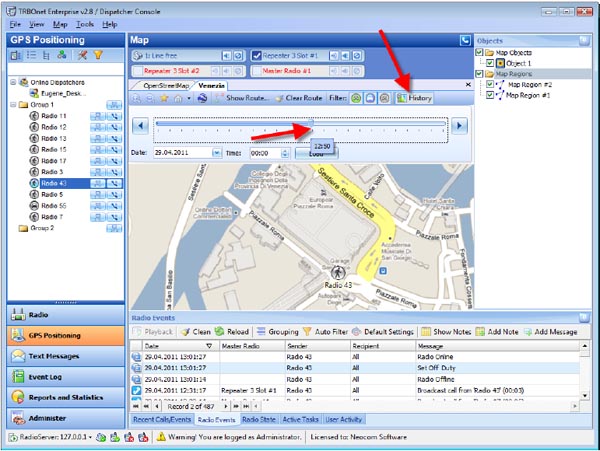
Task: Open the Radio section in sidebar
Action: coord(66,315)
